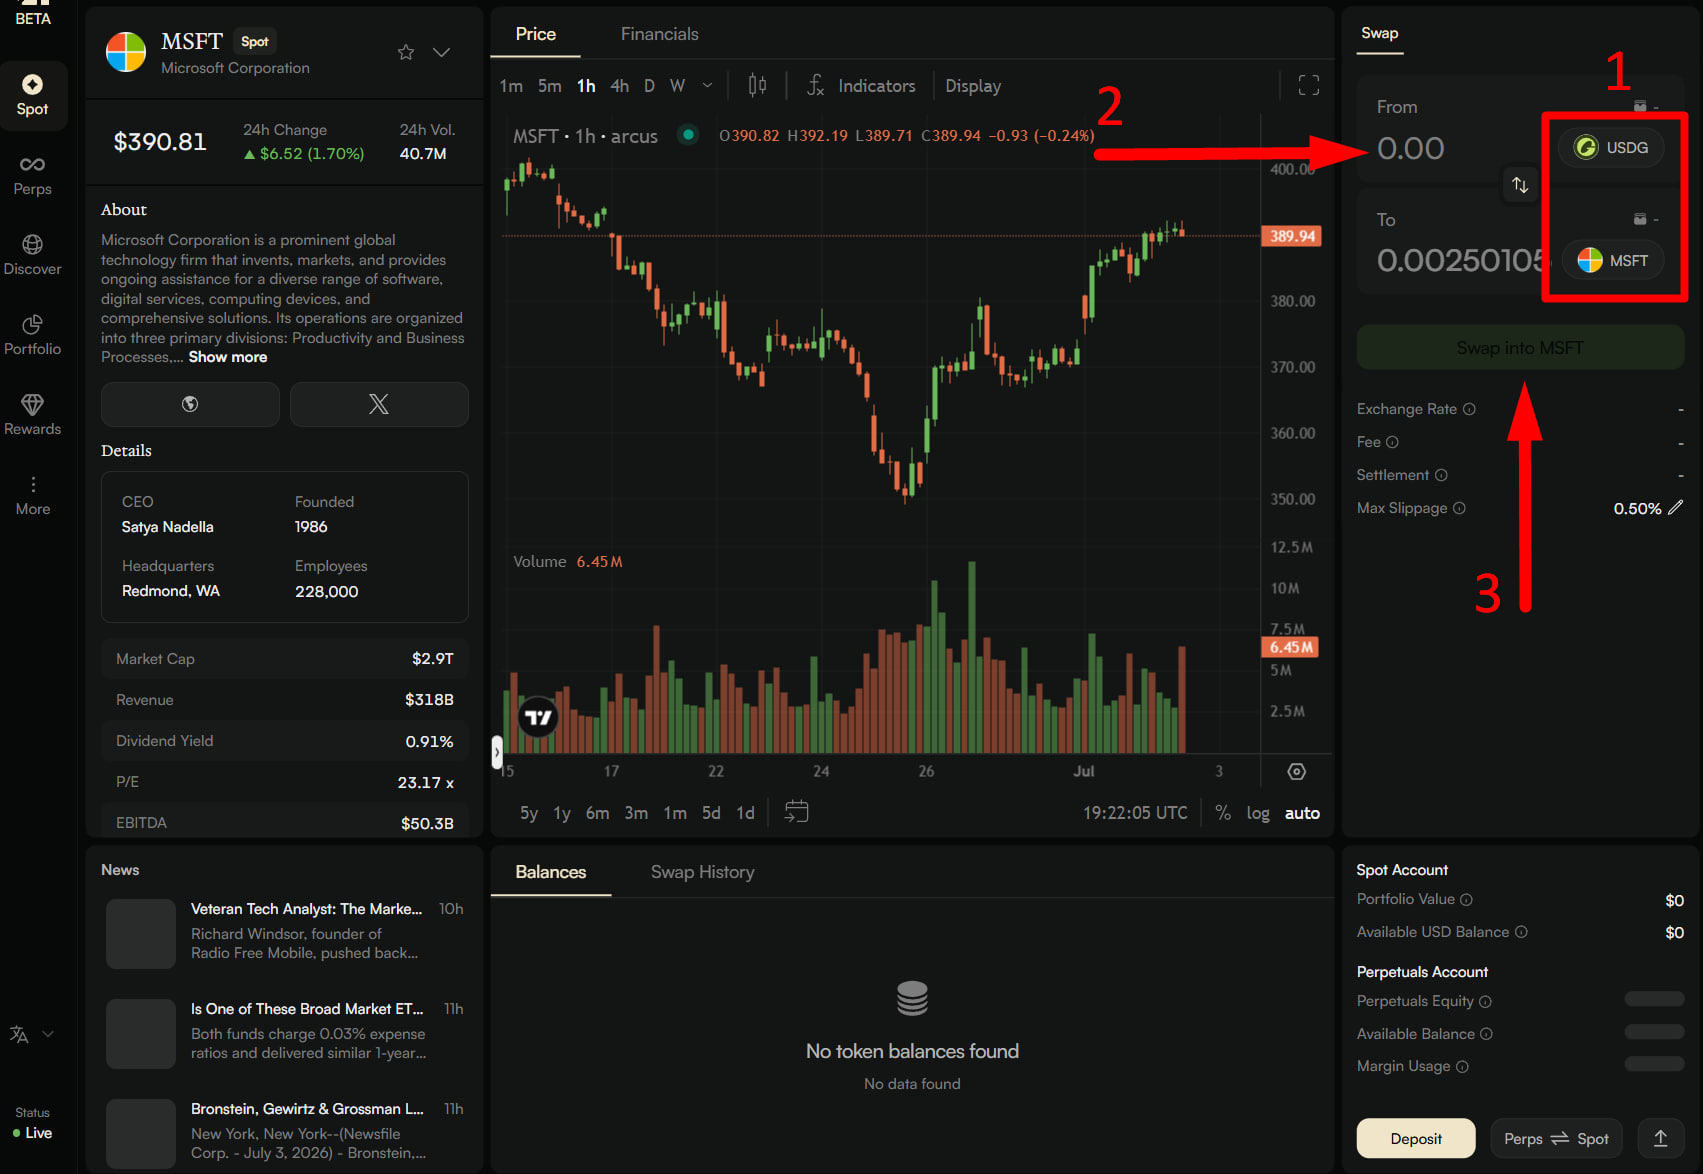The image size is (1703, 1174).
Task: Enter fullscreen chart mode
Action: [x=1308, y=85]
